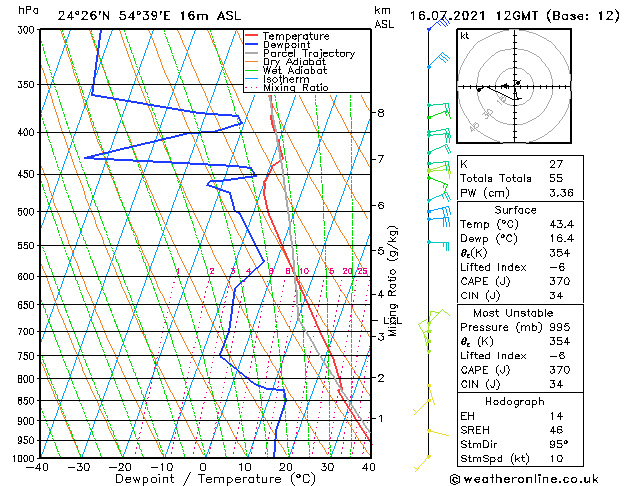The image size is (629, 486).
Task: Click the EH value 14
Action: click(556, 416)
